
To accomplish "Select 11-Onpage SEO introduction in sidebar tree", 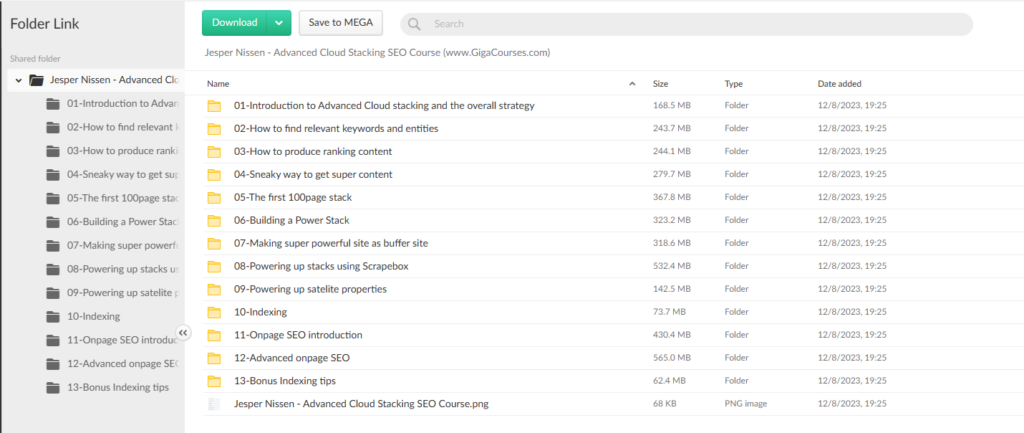I will click(122, 340).
